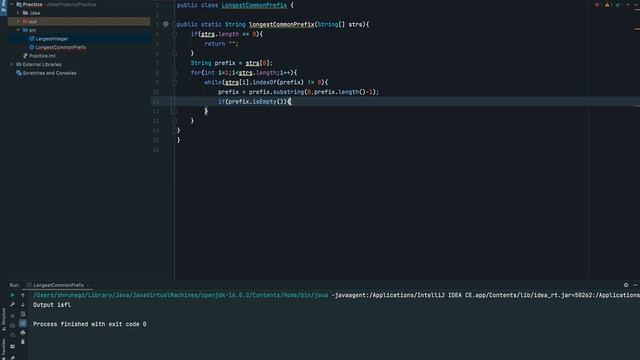Fold the for loop block in gutter

[x=175, y=73]
